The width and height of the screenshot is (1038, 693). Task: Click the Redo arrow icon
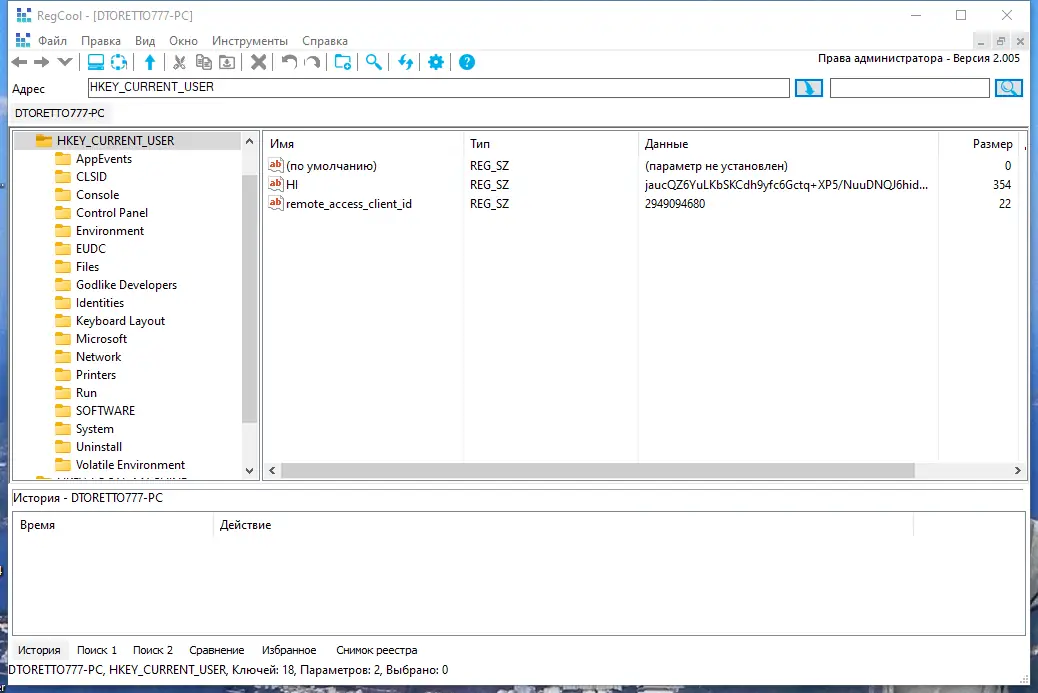tap(312, 62)
